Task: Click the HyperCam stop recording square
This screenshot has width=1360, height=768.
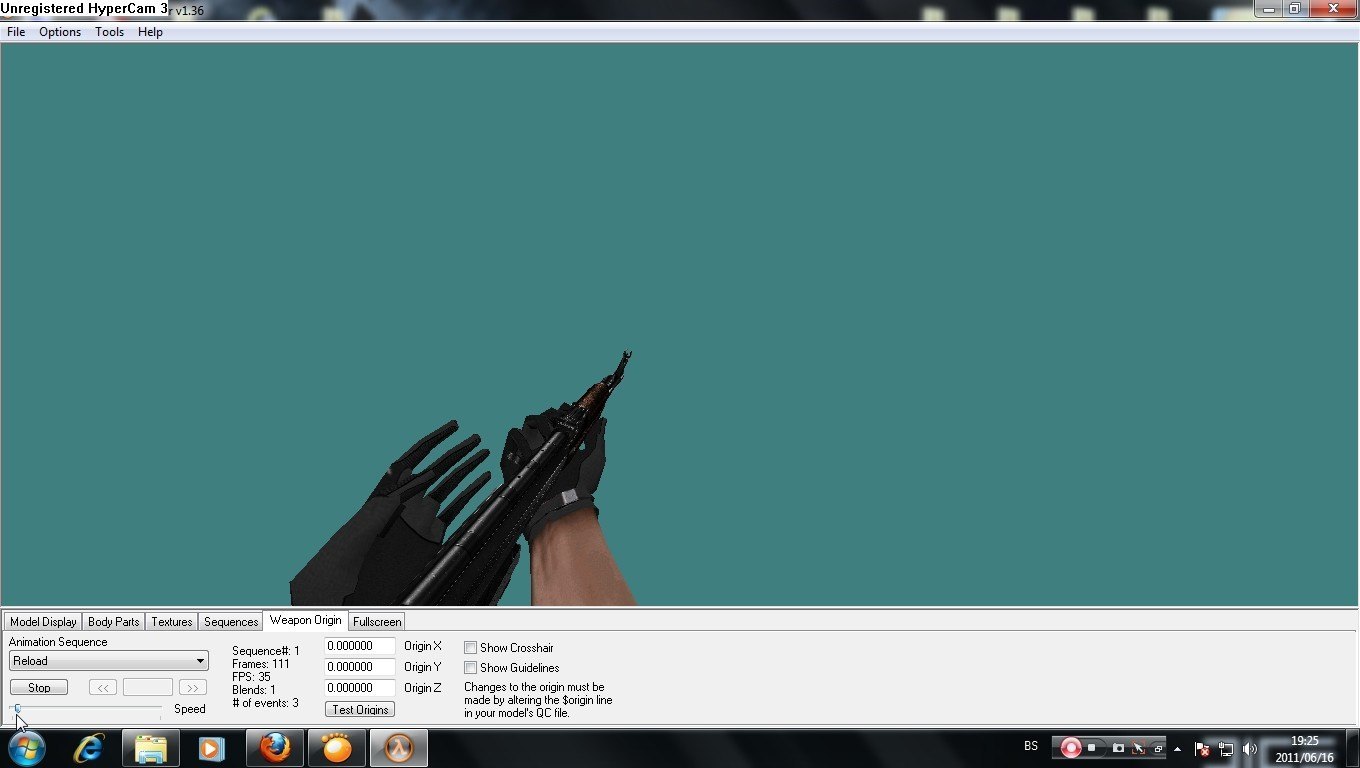Action: (1093, 748)
